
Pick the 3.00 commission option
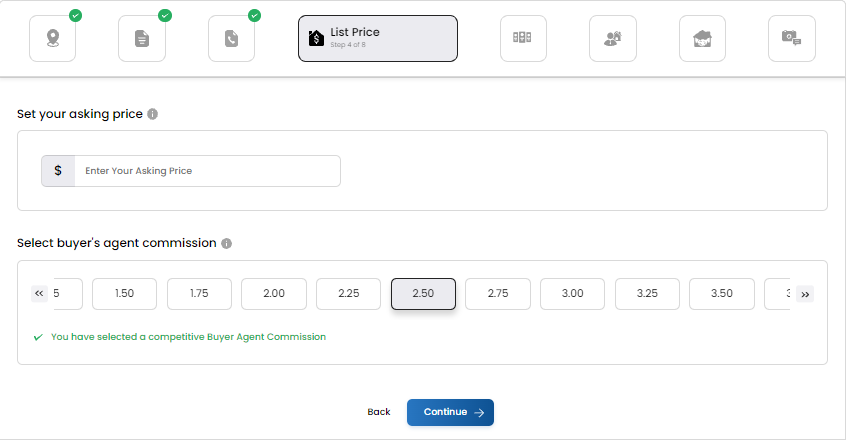coord(572,294)
